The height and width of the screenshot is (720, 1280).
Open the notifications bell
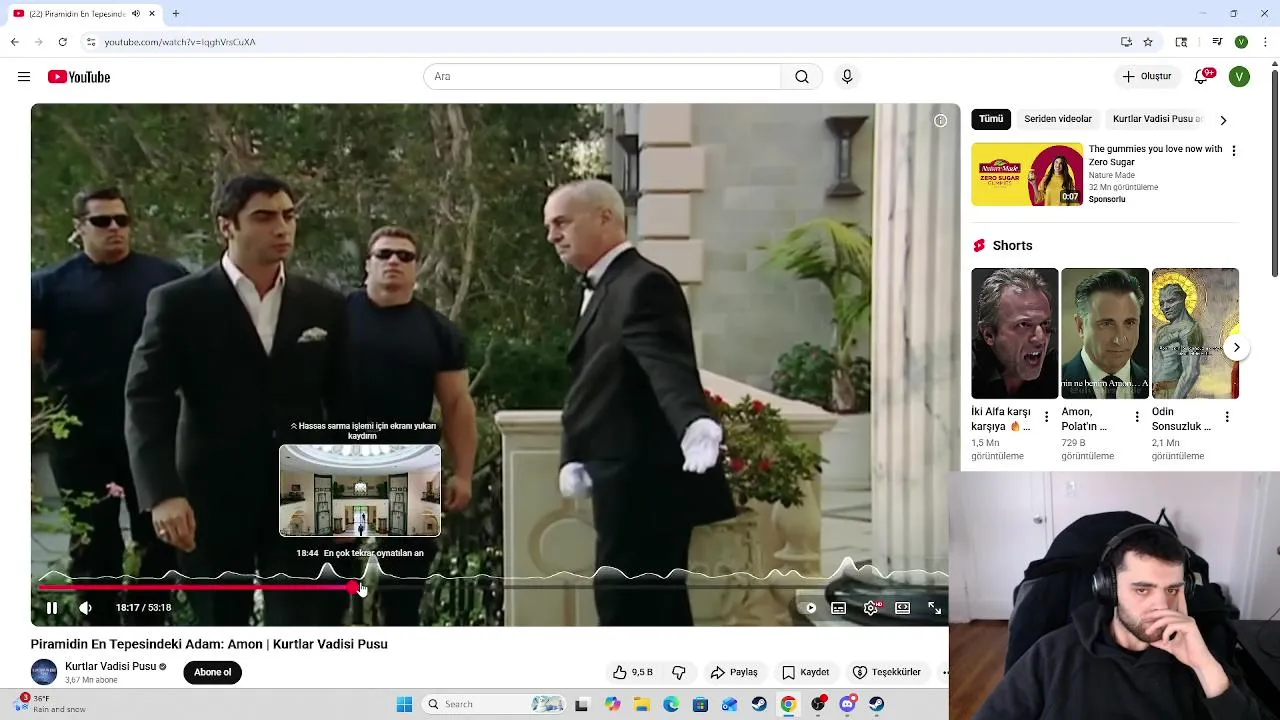pyautogui.click(x=1203, y=77)
